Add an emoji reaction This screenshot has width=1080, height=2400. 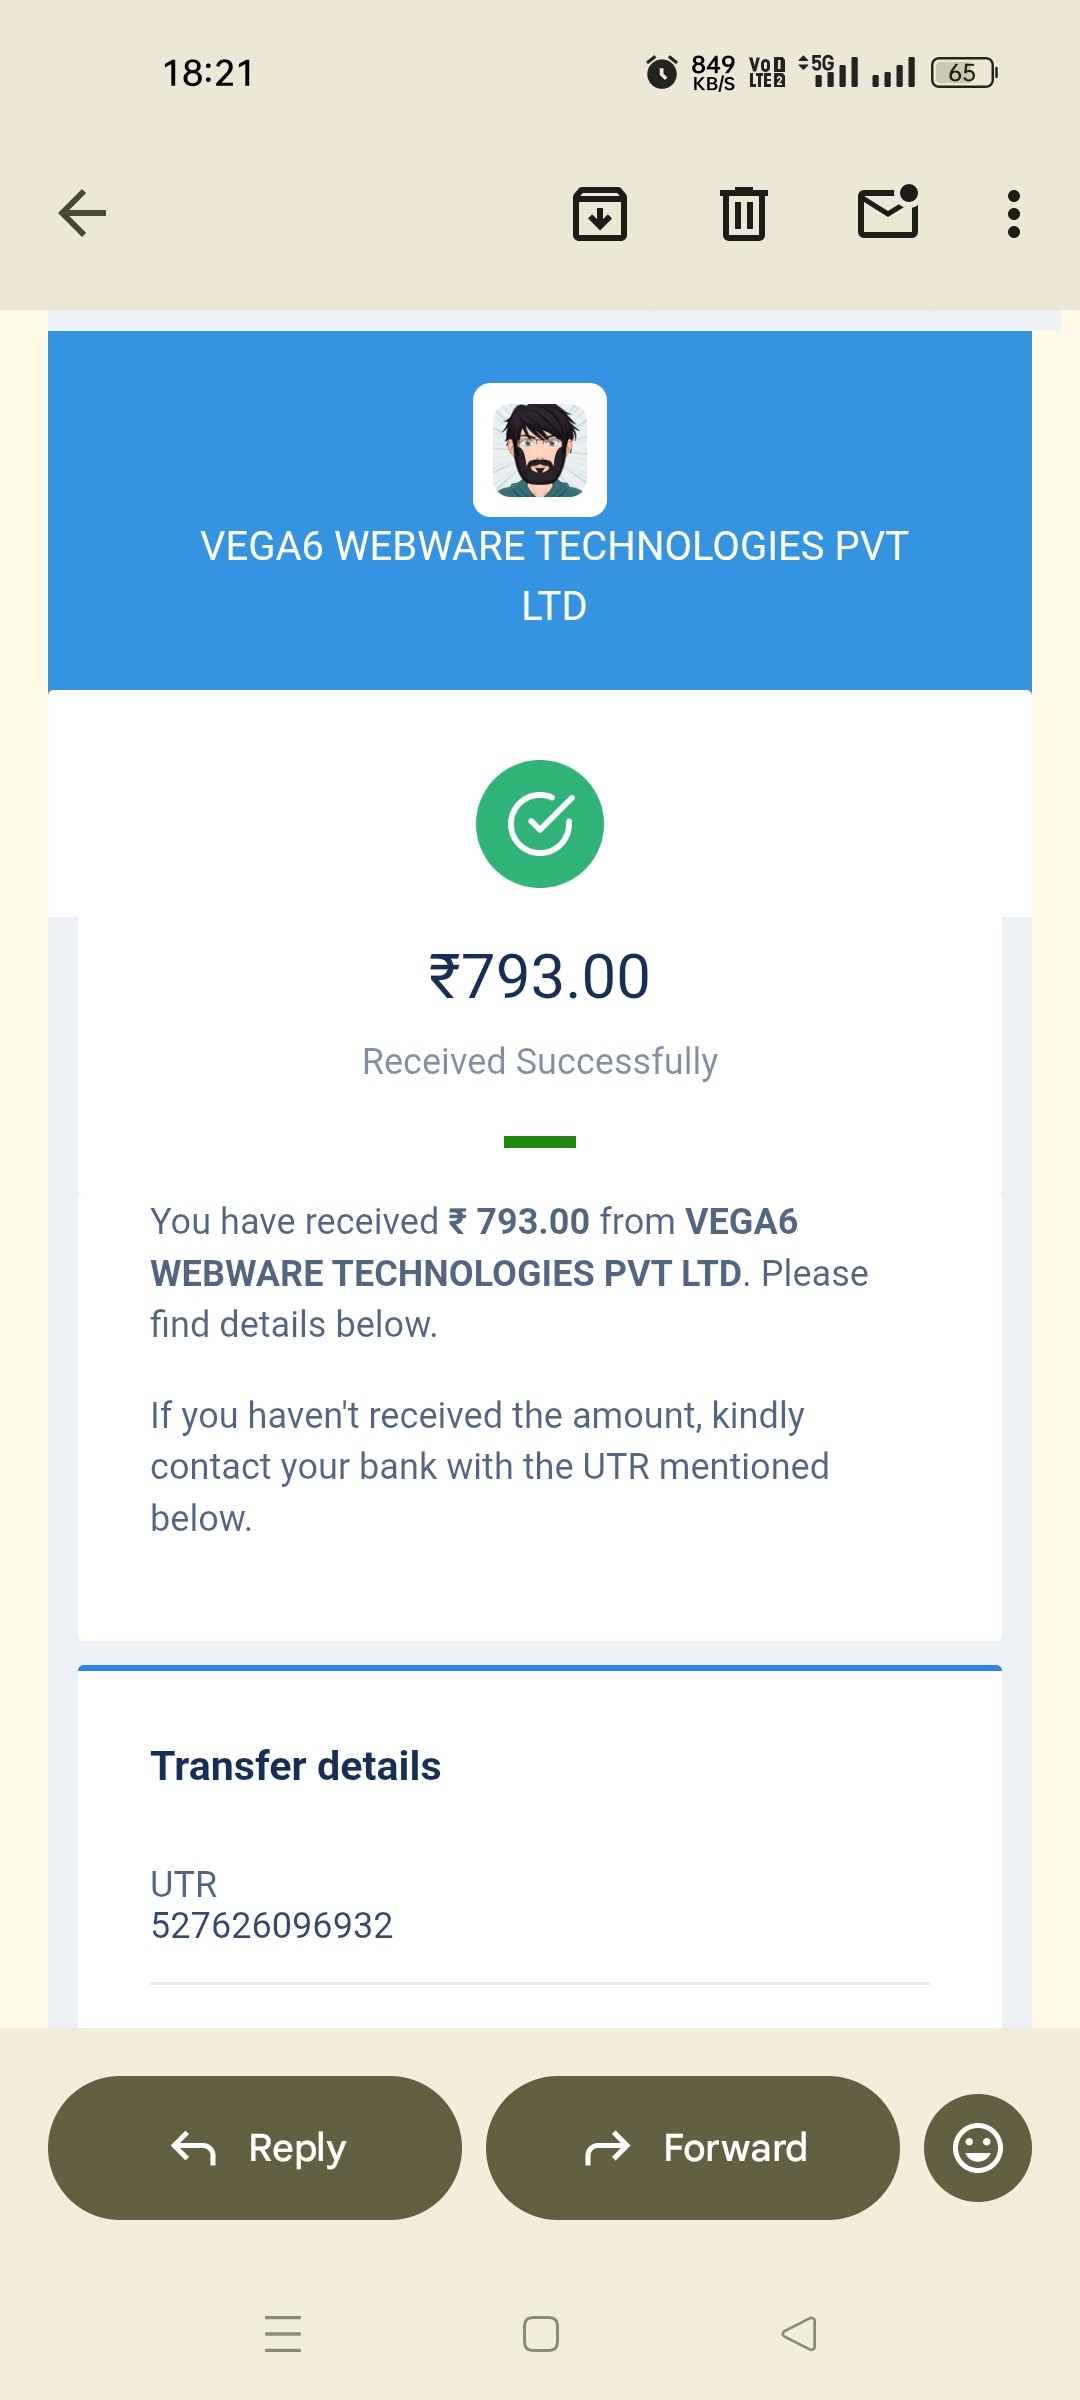pyautogui.click(x=977, y=2147)
